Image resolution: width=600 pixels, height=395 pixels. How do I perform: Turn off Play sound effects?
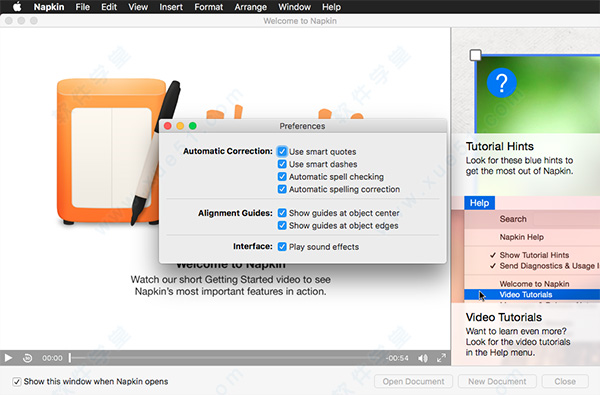(282, 247)
